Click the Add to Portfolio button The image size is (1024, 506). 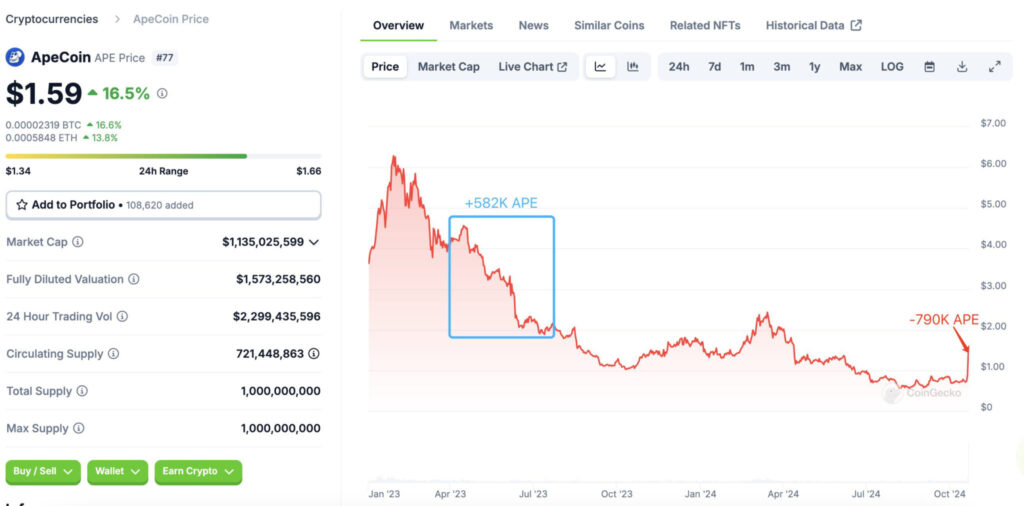[x=163, y=205]
